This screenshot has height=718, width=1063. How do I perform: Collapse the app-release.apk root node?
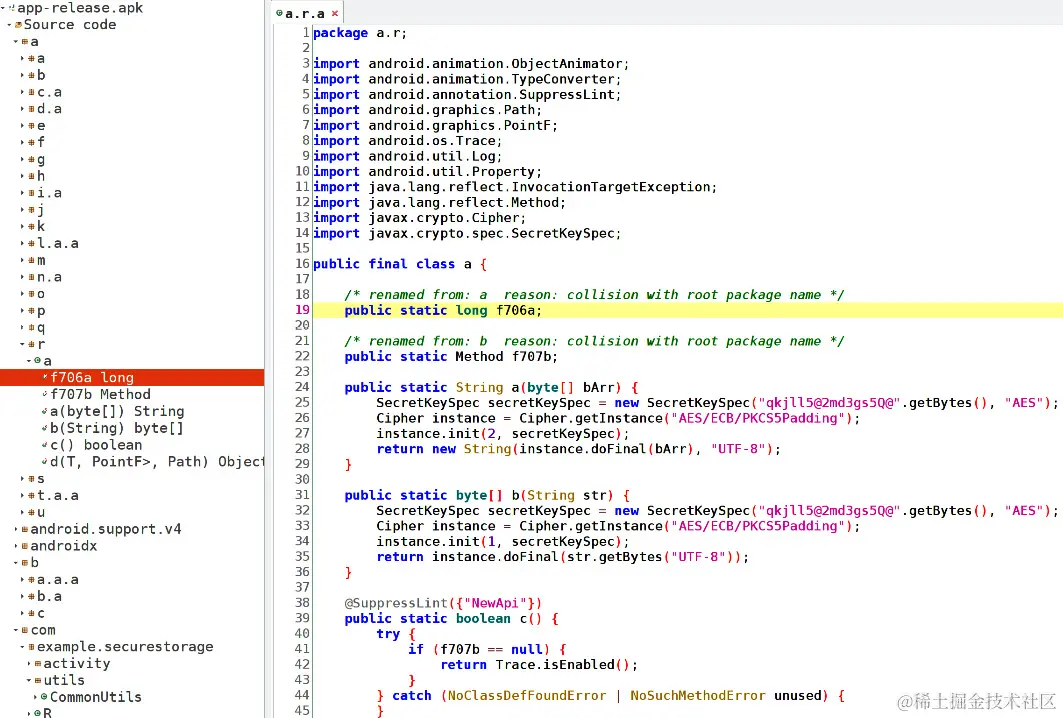pyautogui.click(x=3, y=7)
